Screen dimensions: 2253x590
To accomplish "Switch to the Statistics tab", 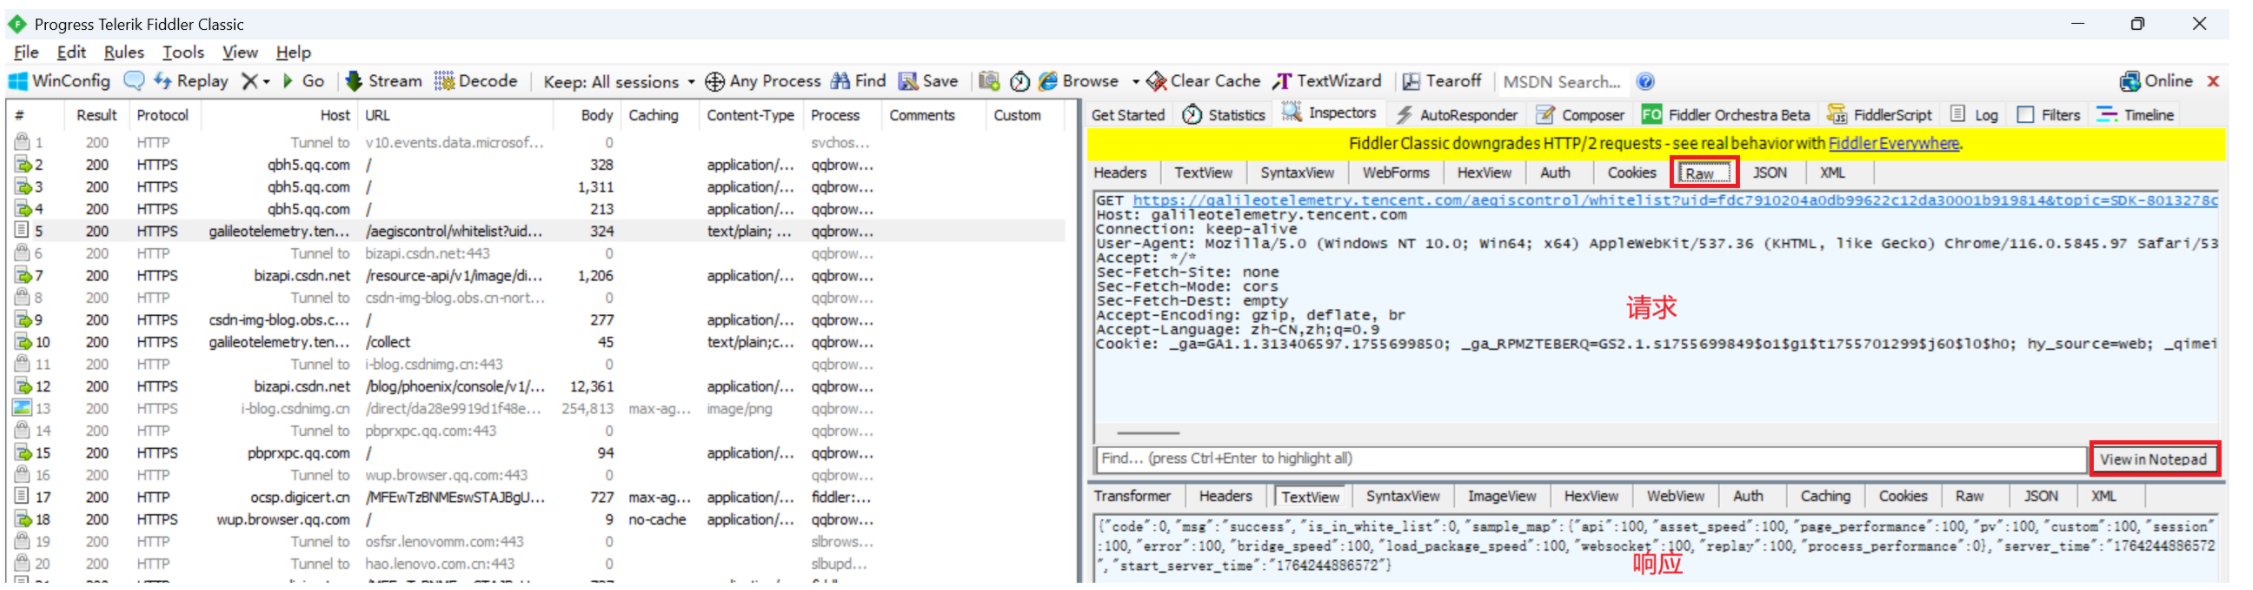I will 1224,115.
